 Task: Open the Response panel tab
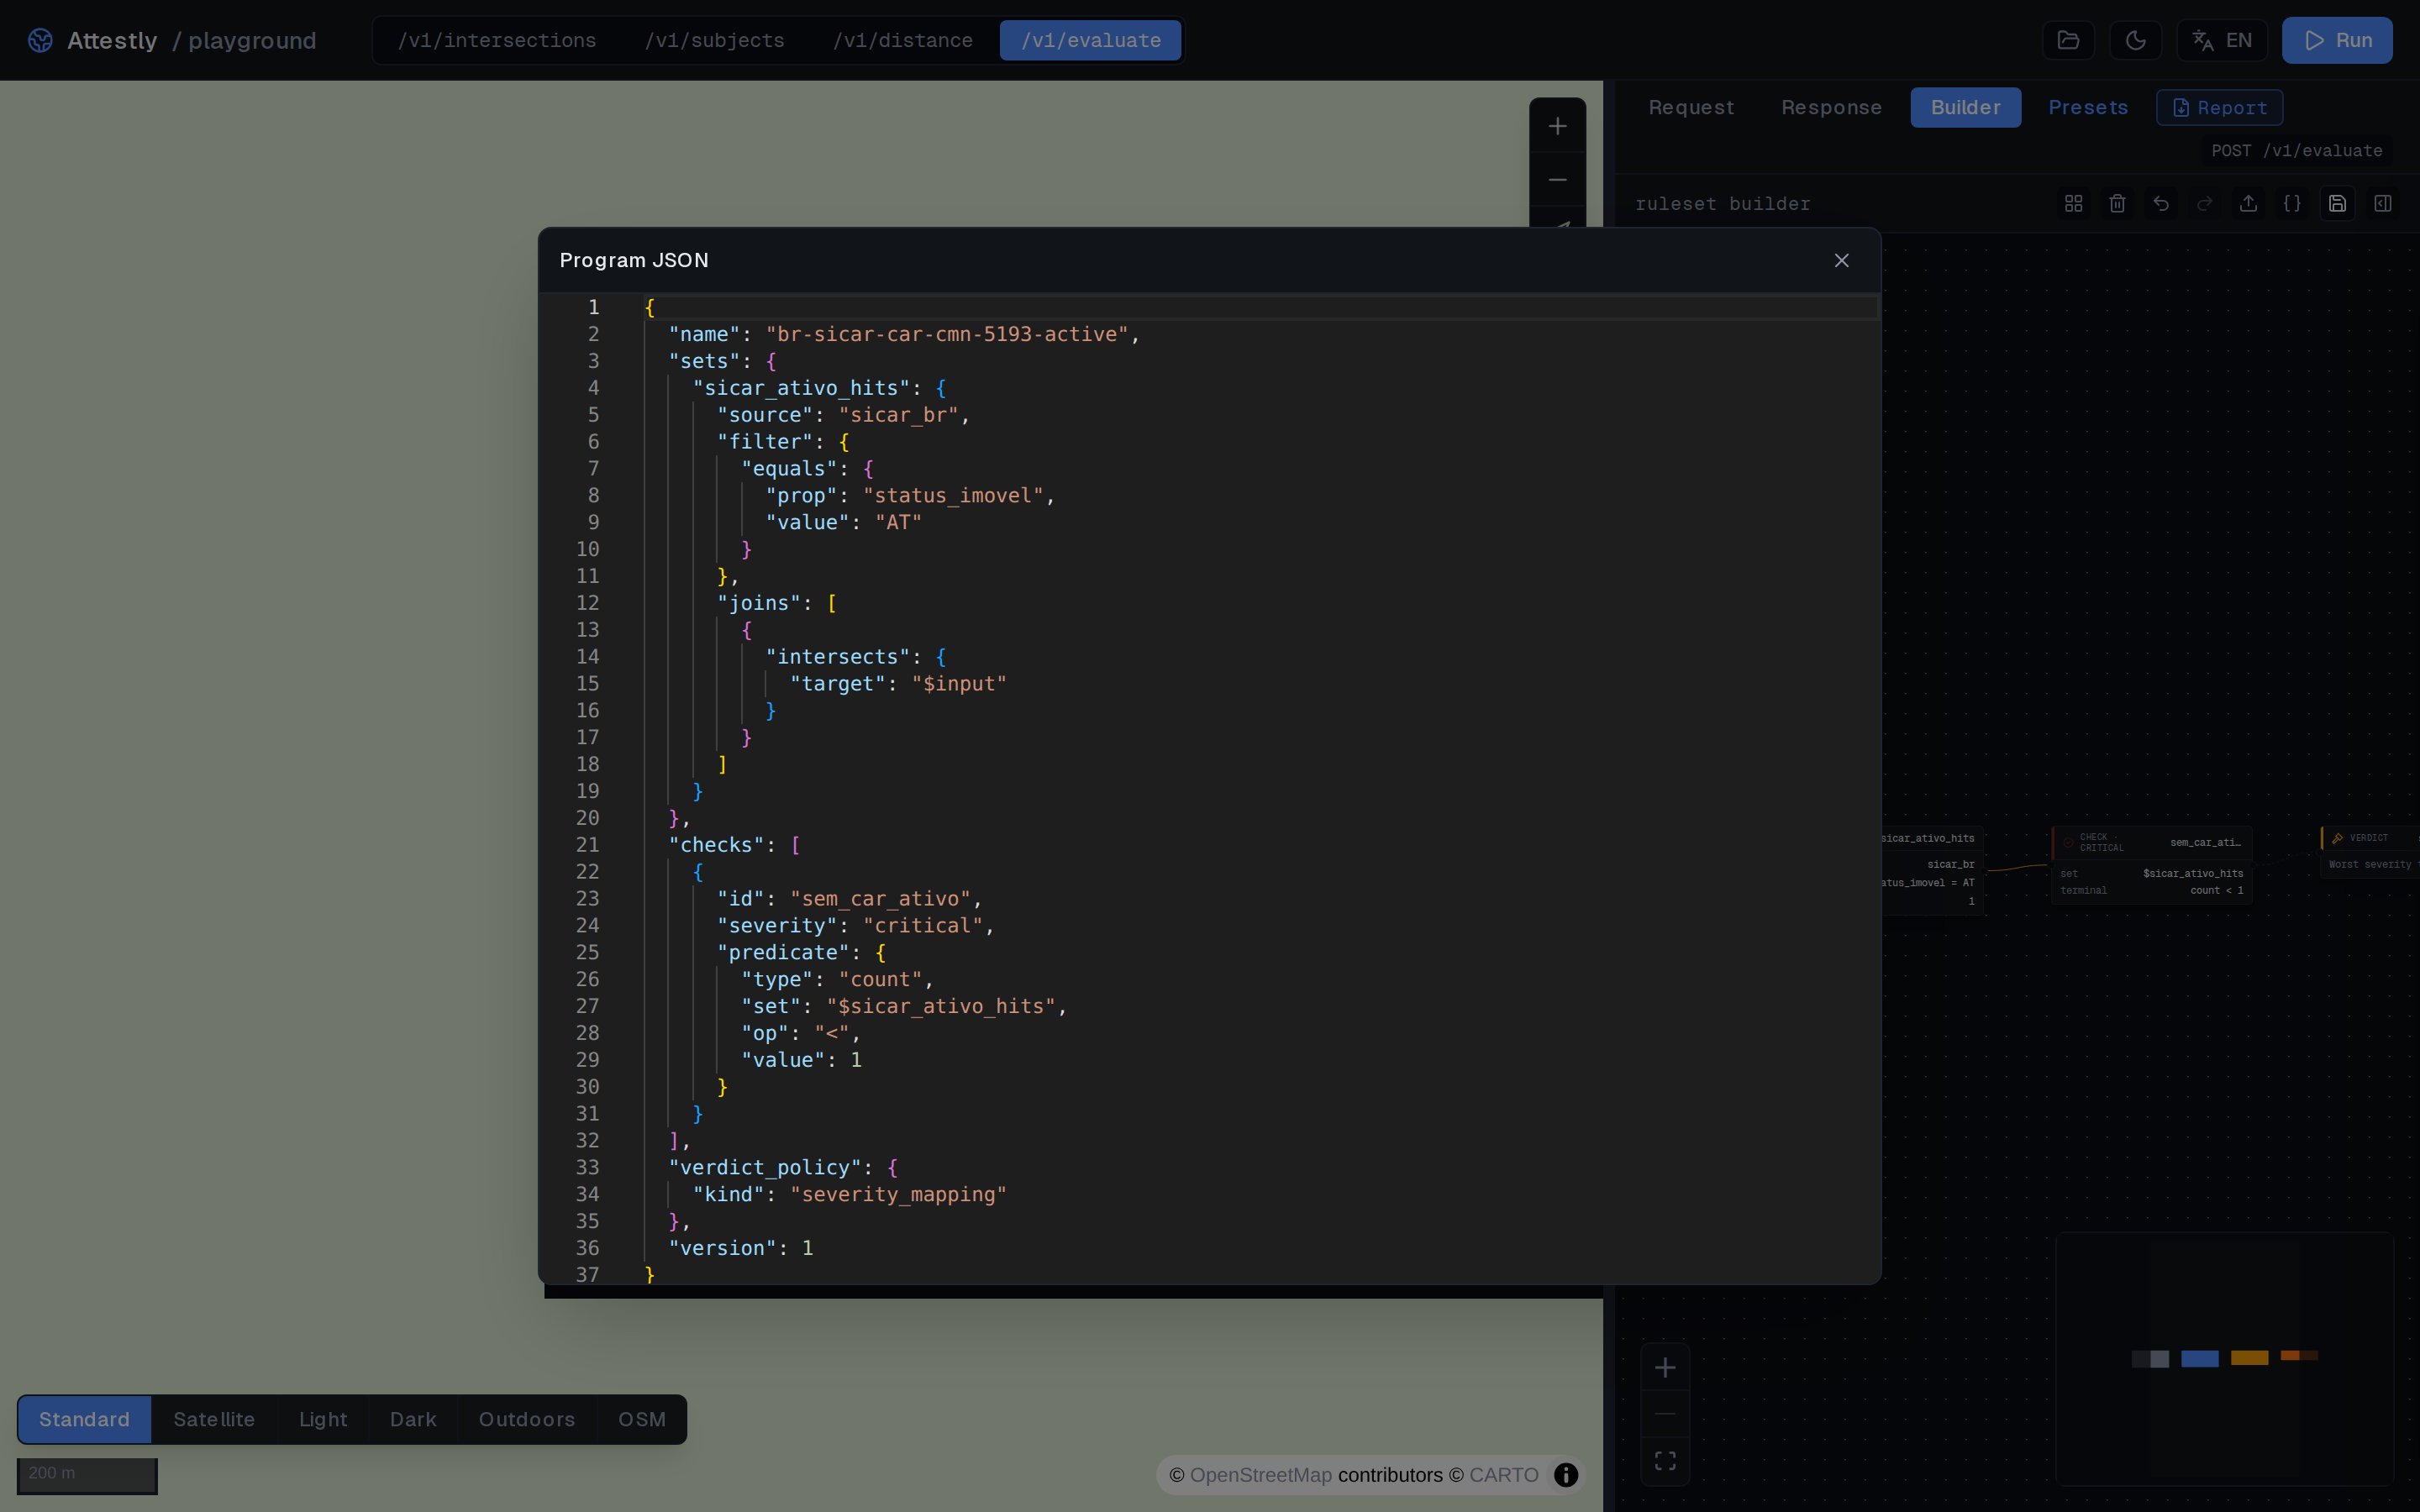1831,107
